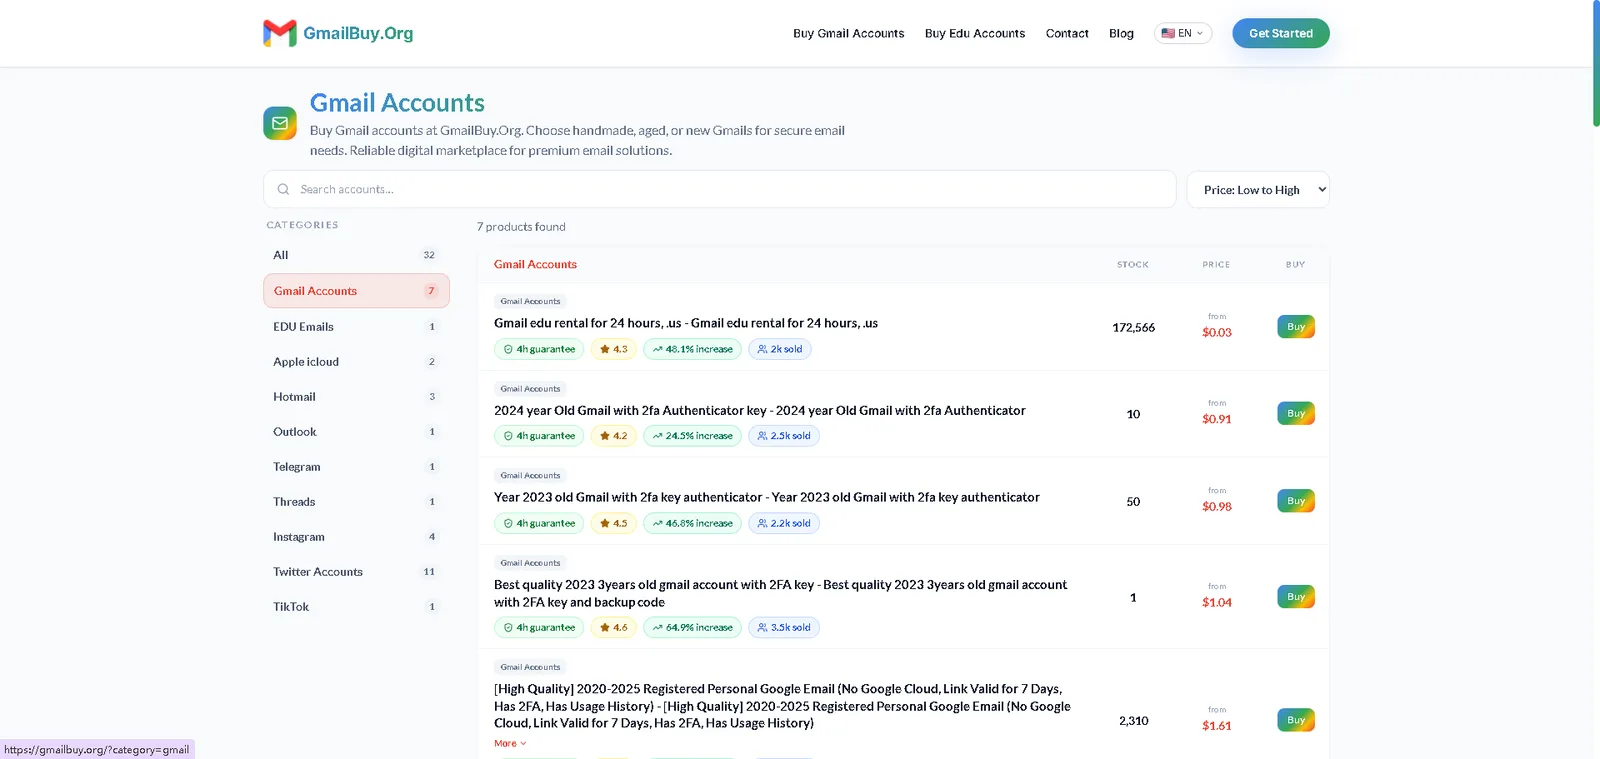Buy the 2024 year Old Gmail listing
Screen dimensions: 1600x759
click(x=1296, y=414)
